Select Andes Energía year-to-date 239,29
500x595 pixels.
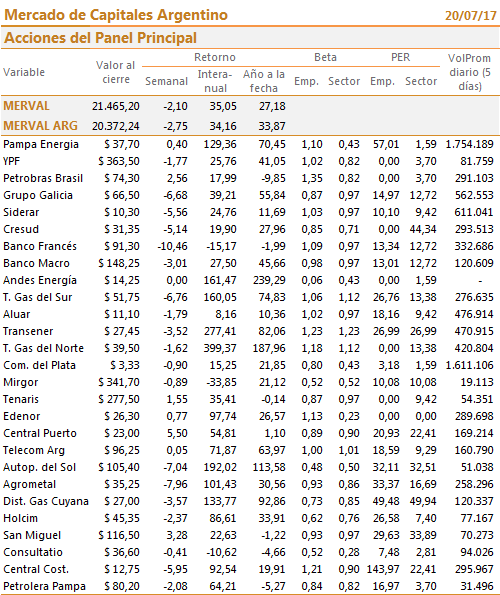269,280
